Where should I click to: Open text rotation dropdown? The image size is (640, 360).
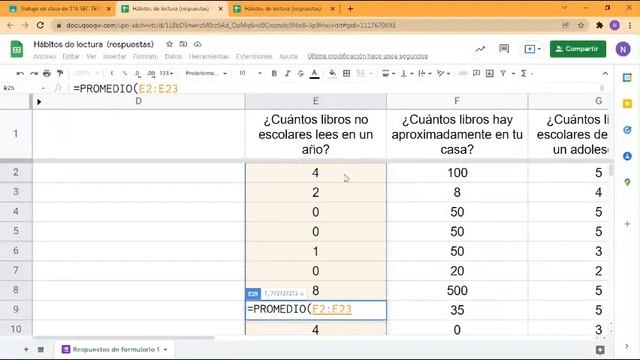coord(443,73)
